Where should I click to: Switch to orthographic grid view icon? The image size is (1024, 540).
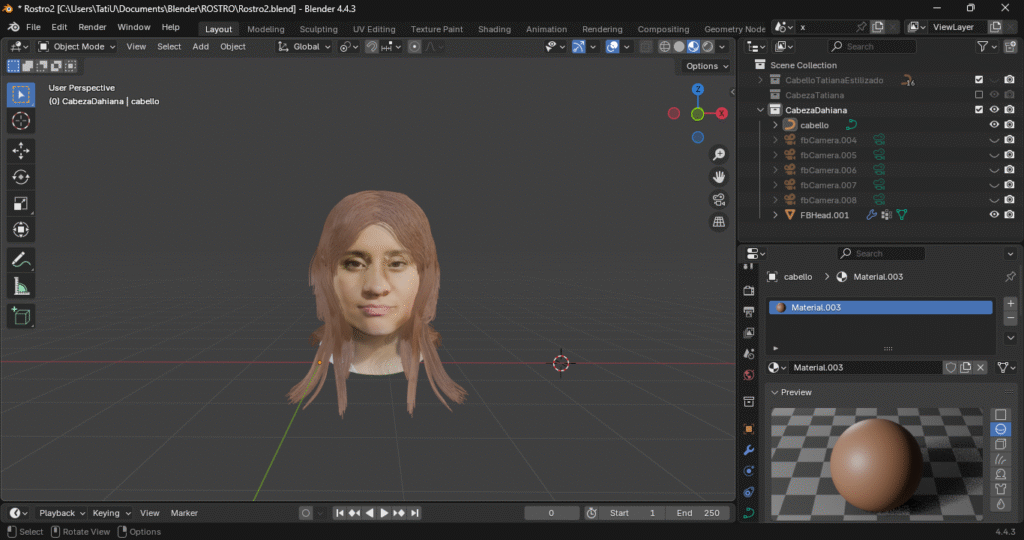pos(718,222)
